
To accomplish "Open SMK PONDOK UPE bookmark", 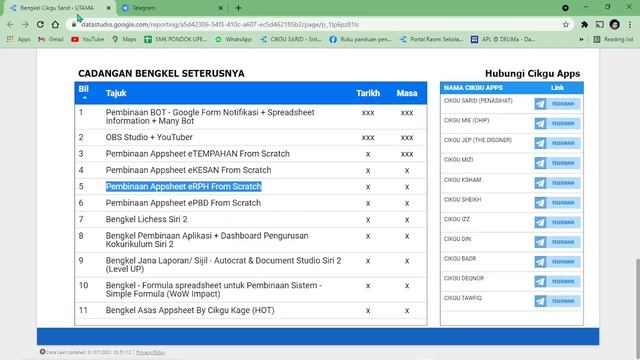I will click(x=176, y=39).
